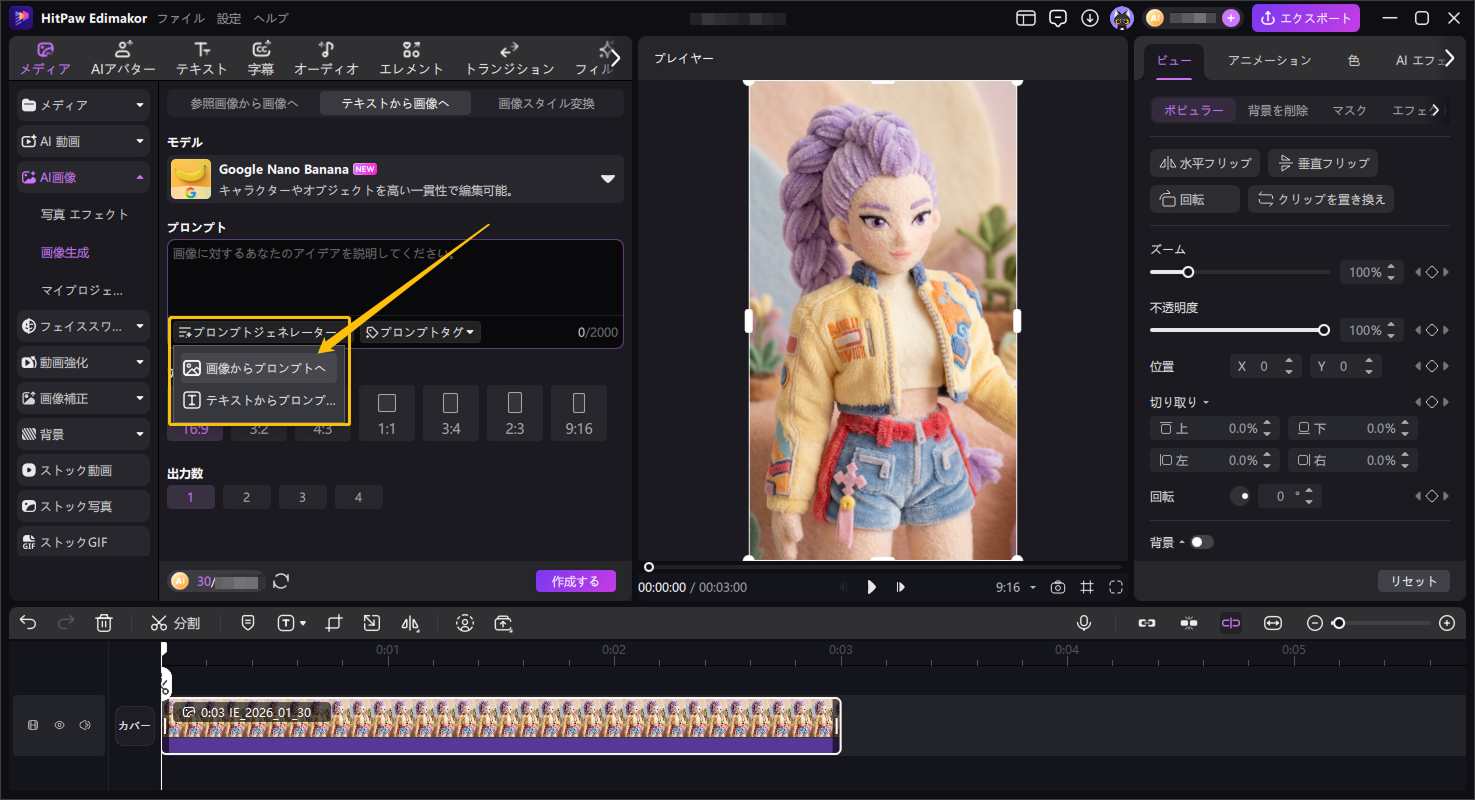Click the crop tool icon in timeline toolbar
The image size is (1475, 800).
(334, 623)
